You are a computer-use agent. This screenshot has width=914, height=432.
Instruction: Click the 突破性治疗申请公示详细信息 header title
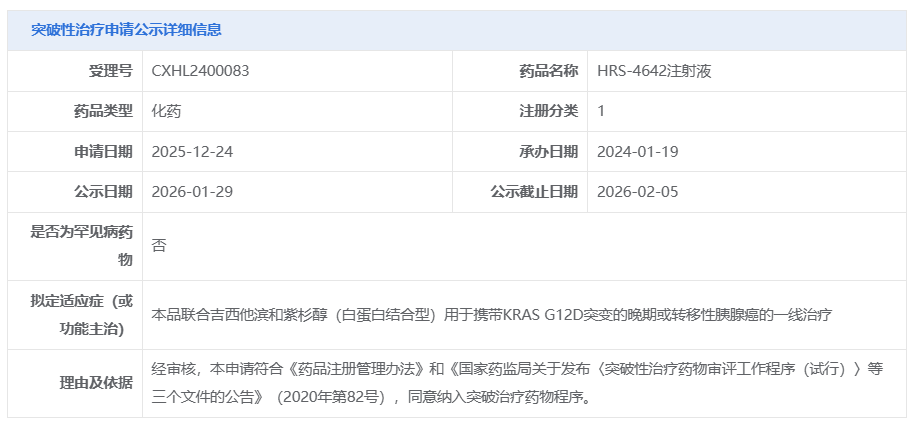126,30
